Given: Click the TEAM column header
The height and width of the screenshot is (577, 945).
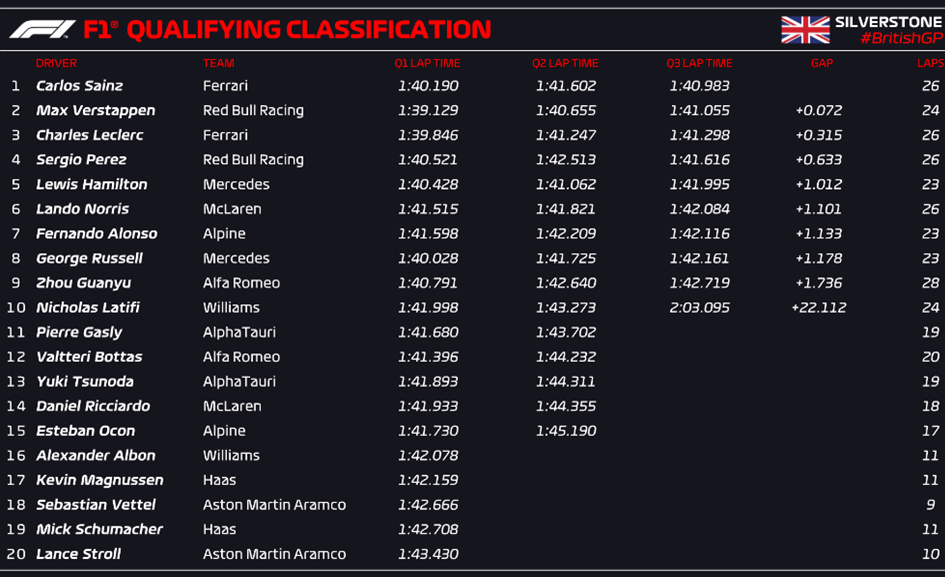Looking at the screenshot, I should pos(218,63).
